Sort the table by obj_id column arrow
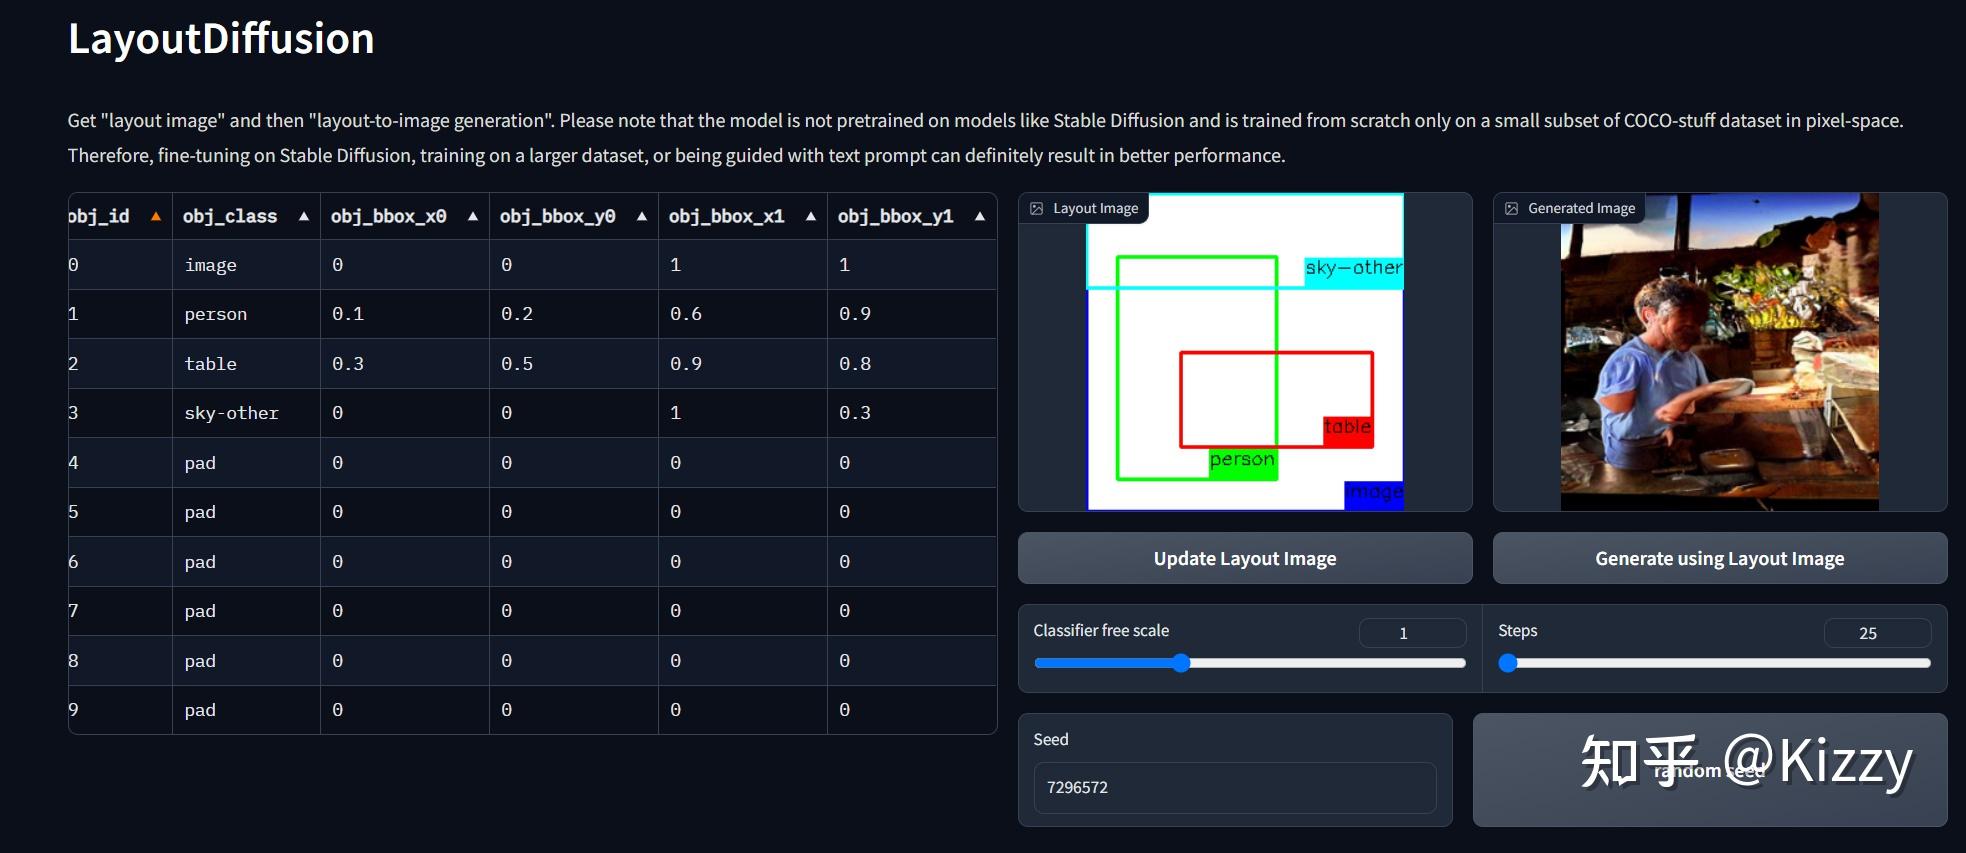 click(x=156, y=214)
